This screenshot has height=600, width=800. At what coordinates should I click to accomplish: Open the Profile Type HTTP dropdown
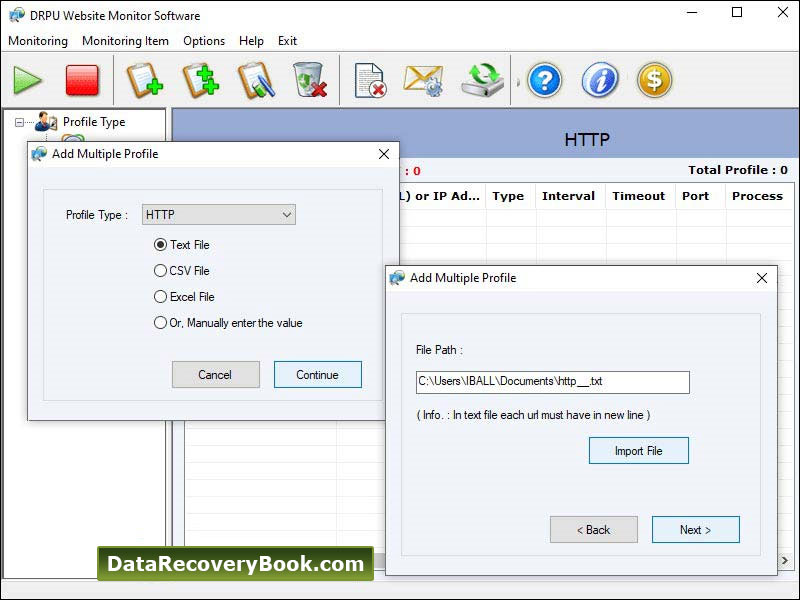point(219,215)
